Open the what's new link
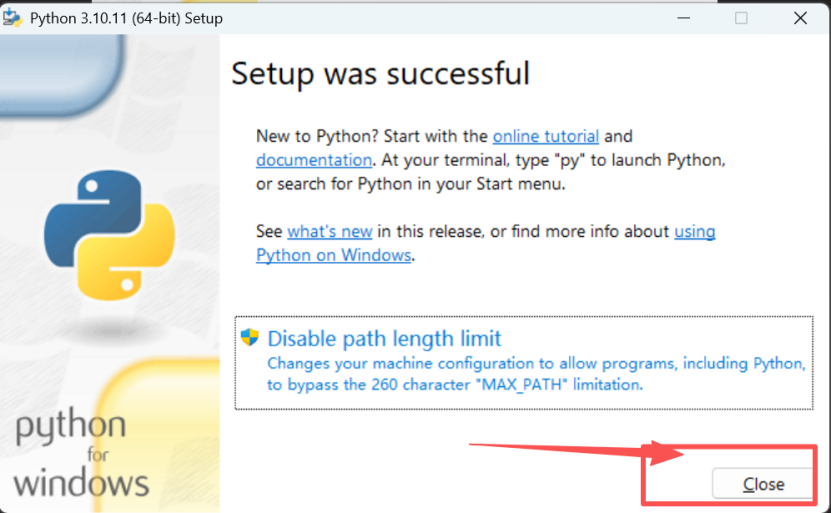 pos(330,232)
